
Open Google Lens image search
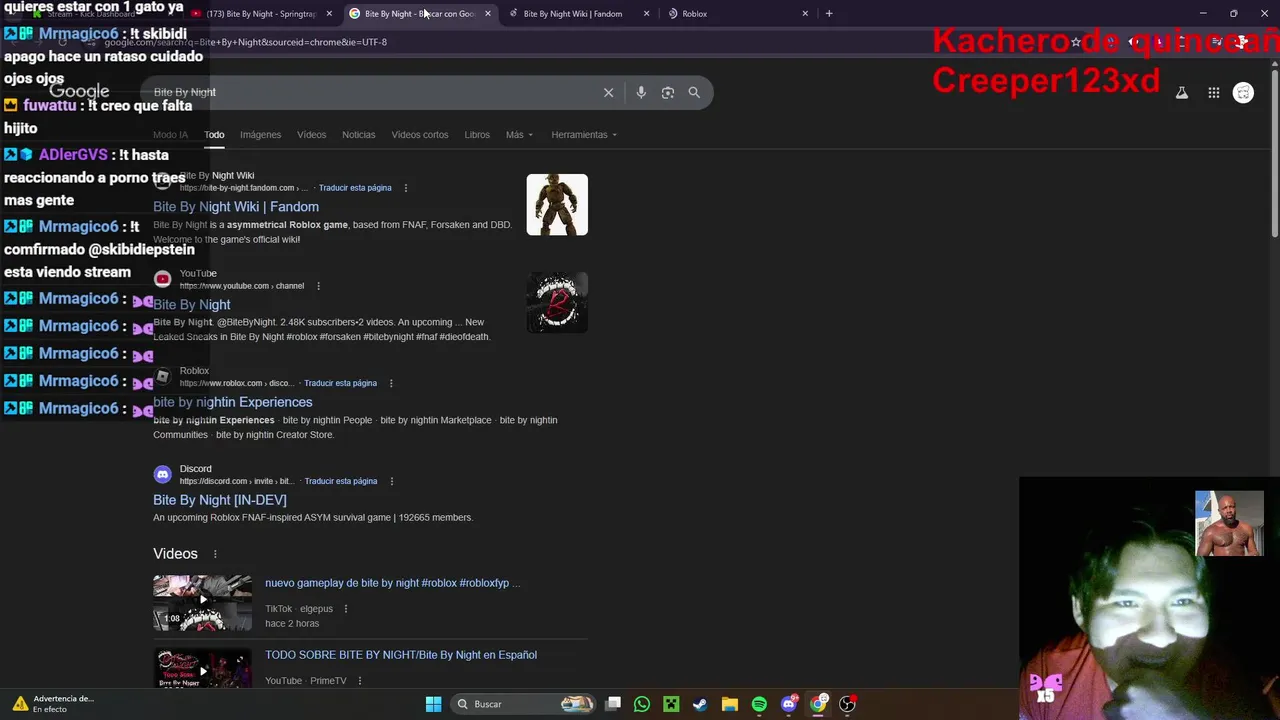coord(668,92)
